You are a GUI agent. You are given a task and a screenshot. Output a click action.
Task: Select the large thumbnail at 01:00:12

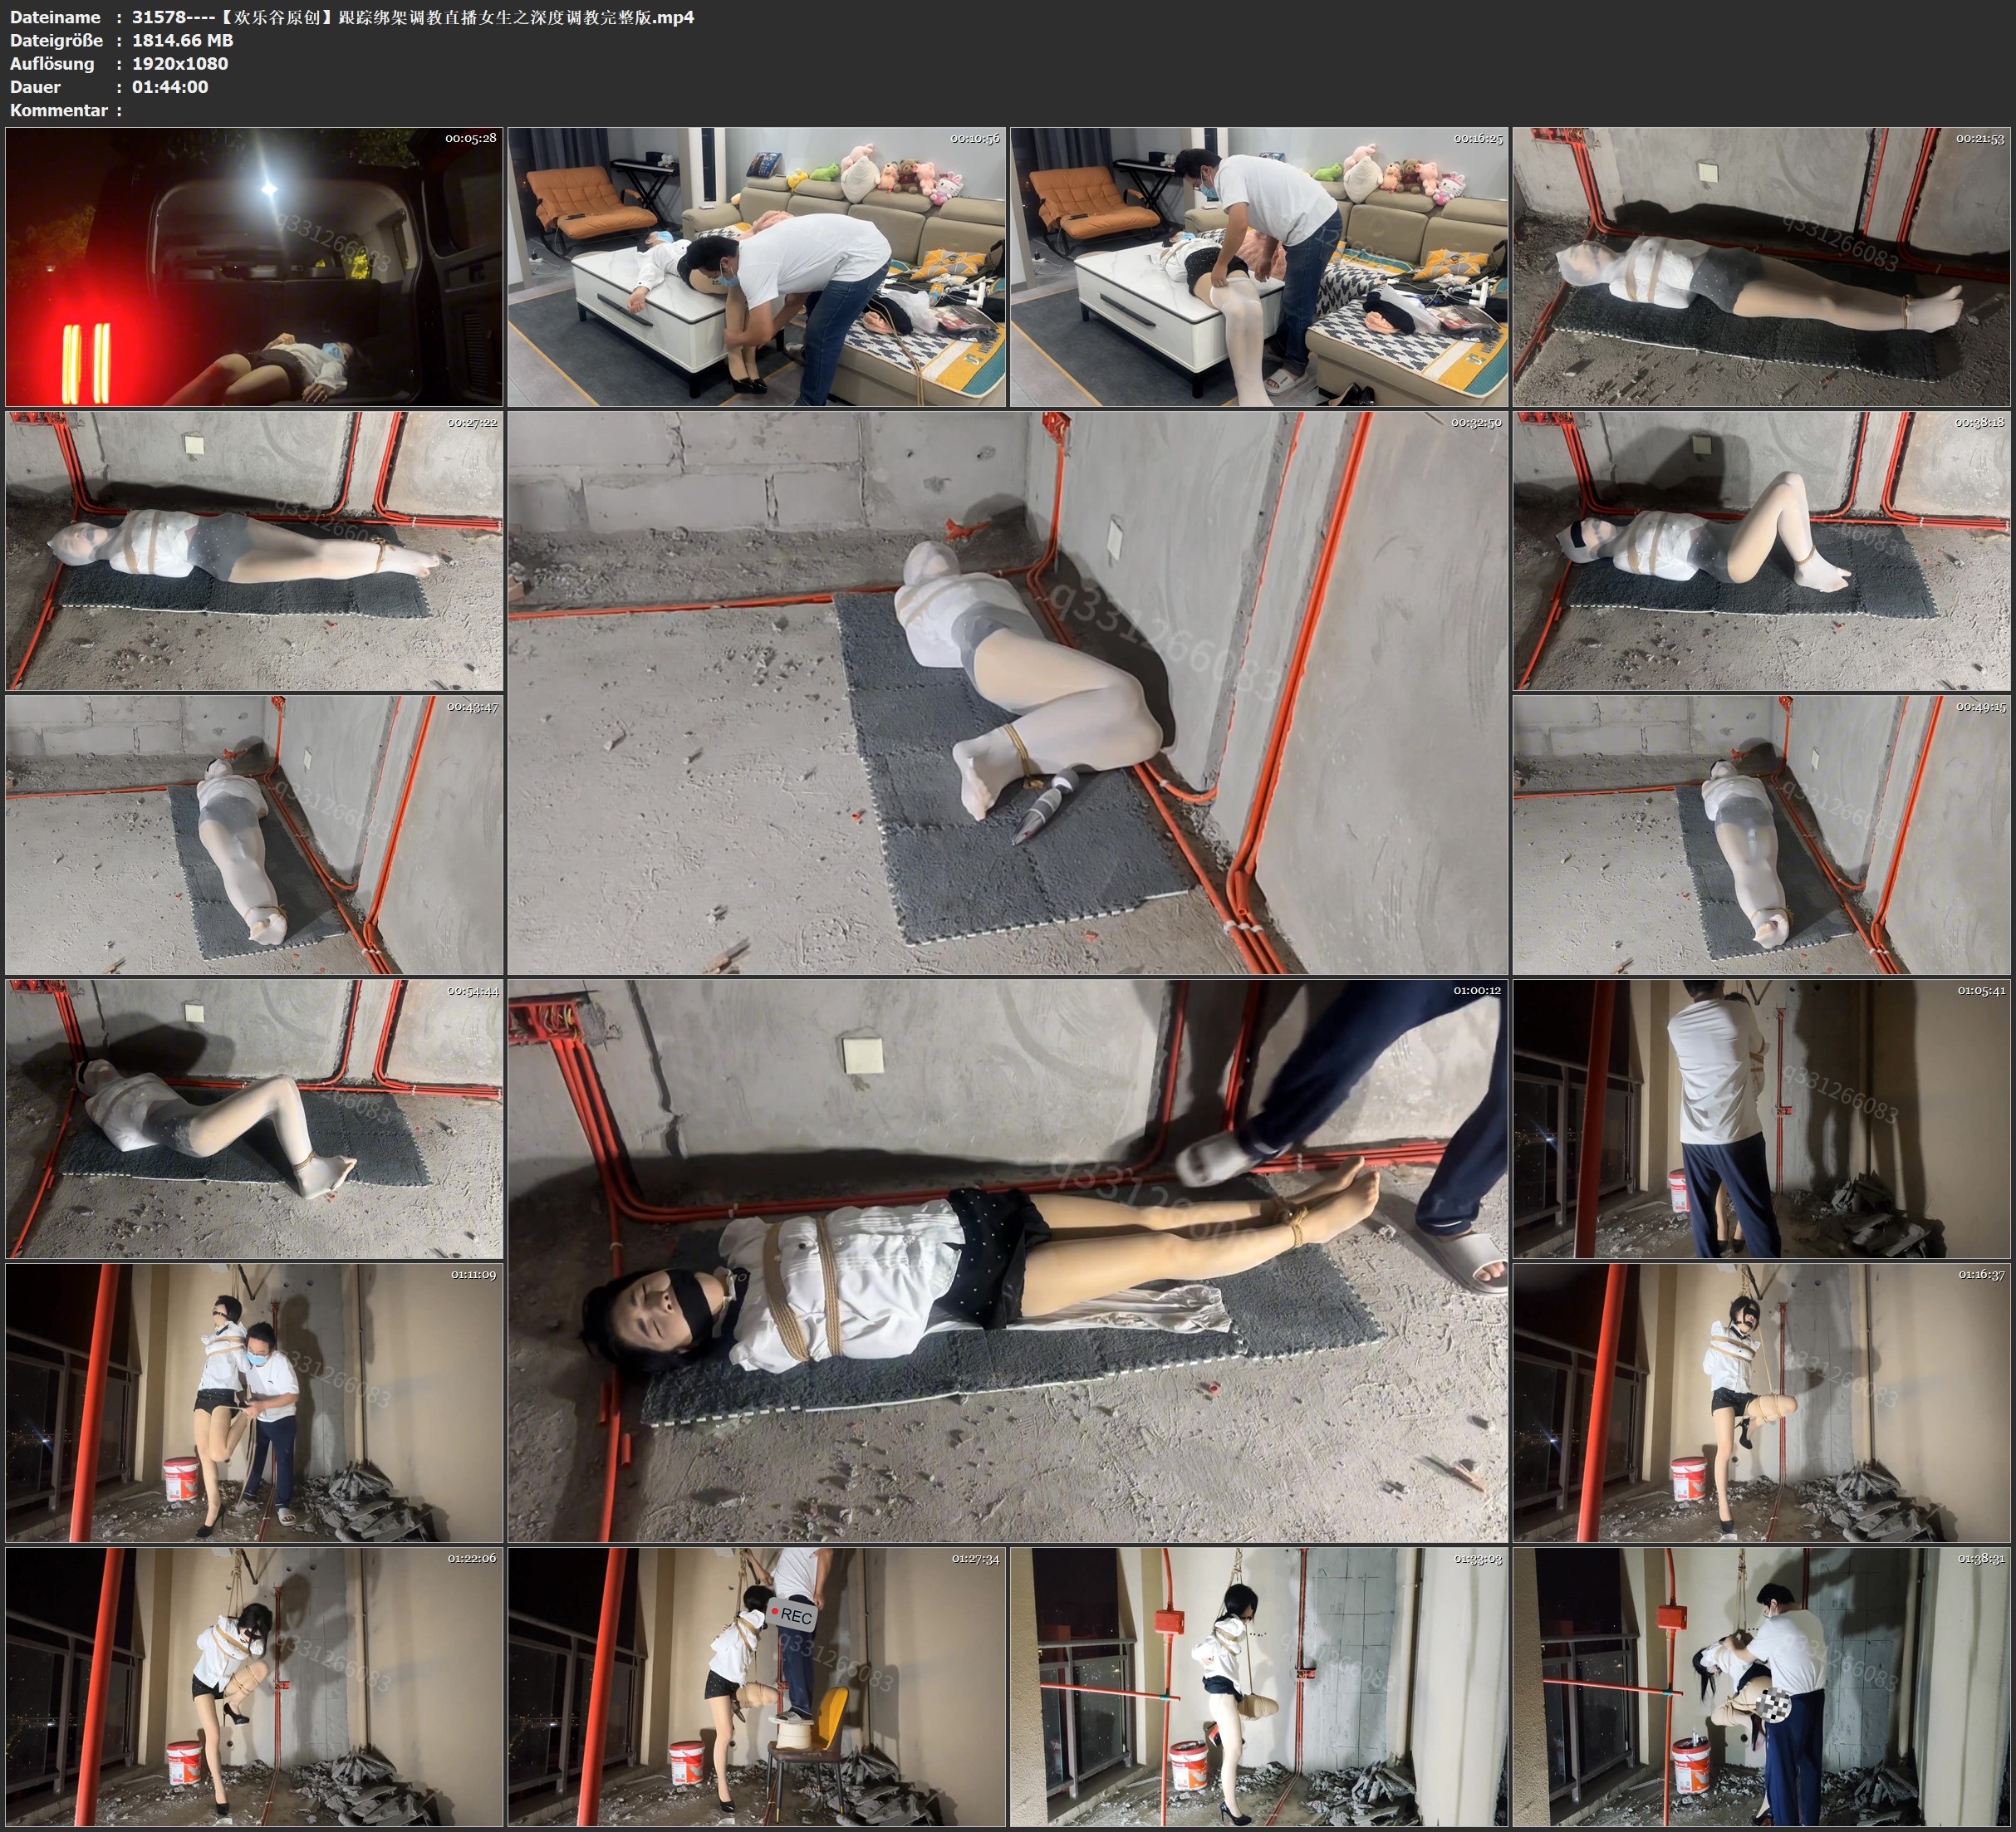(x=1007, y=1260)
